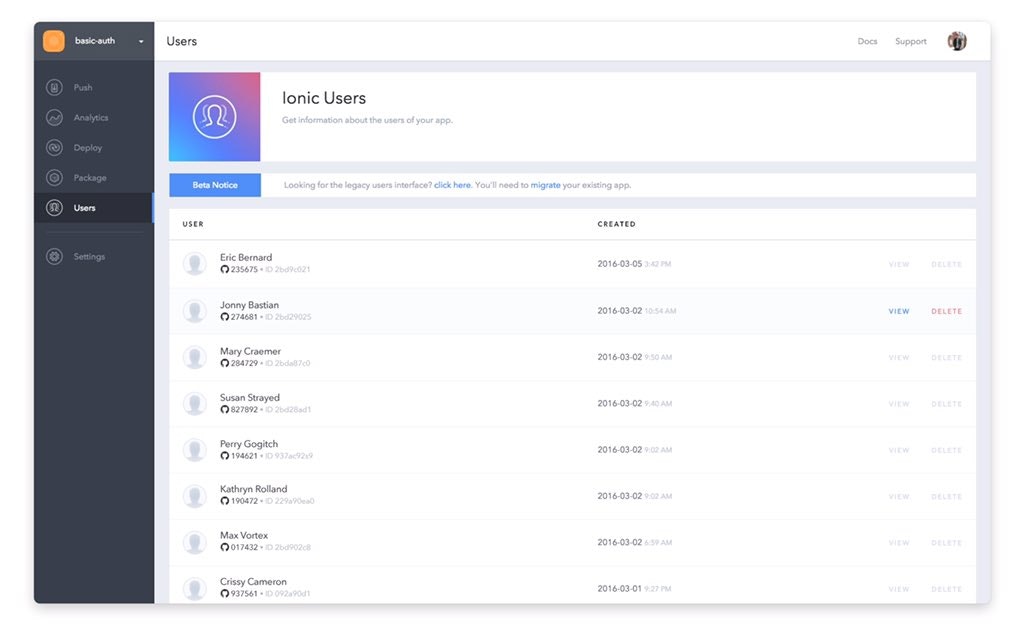Click VIEW in Eric Bernard's row

coord(899,264)
